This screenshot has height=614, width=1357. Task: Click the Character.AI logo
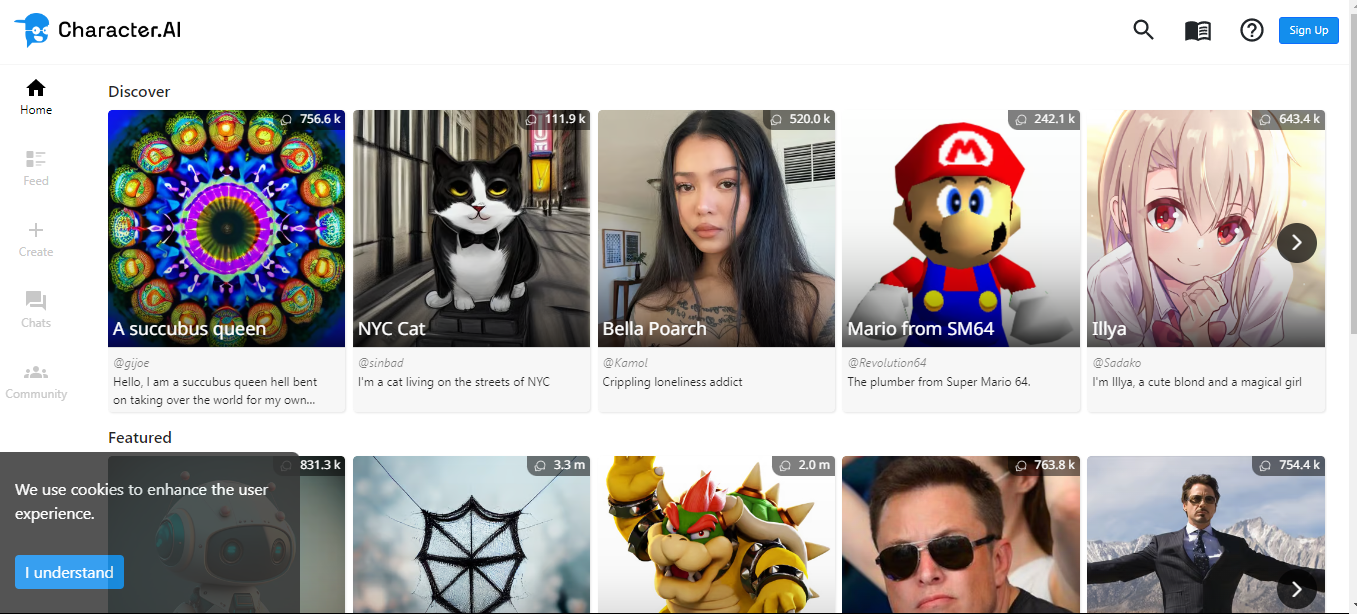(98, 30)
